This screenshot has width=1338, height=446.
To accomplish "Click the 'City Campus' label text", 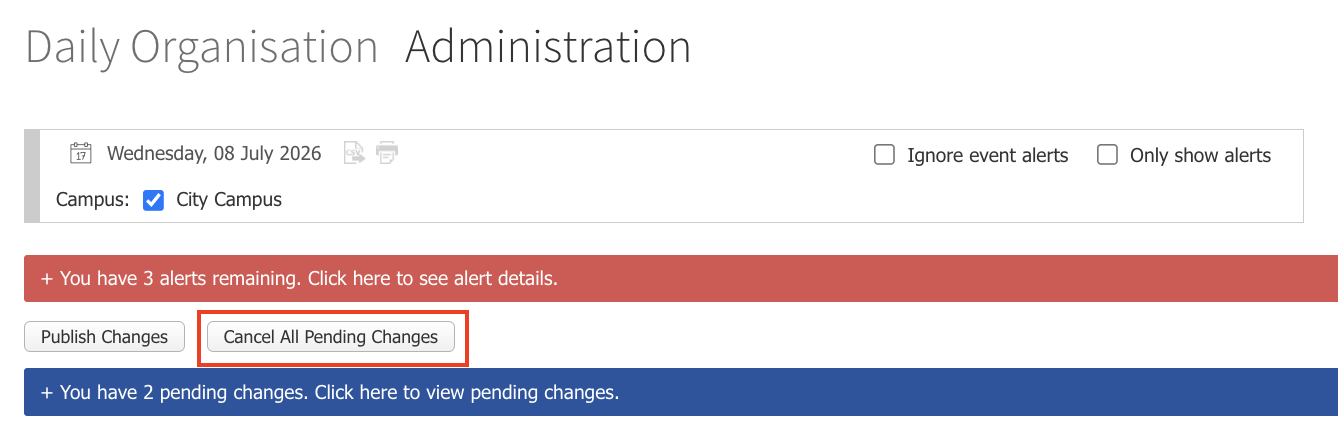I will (x=229, y=200).
